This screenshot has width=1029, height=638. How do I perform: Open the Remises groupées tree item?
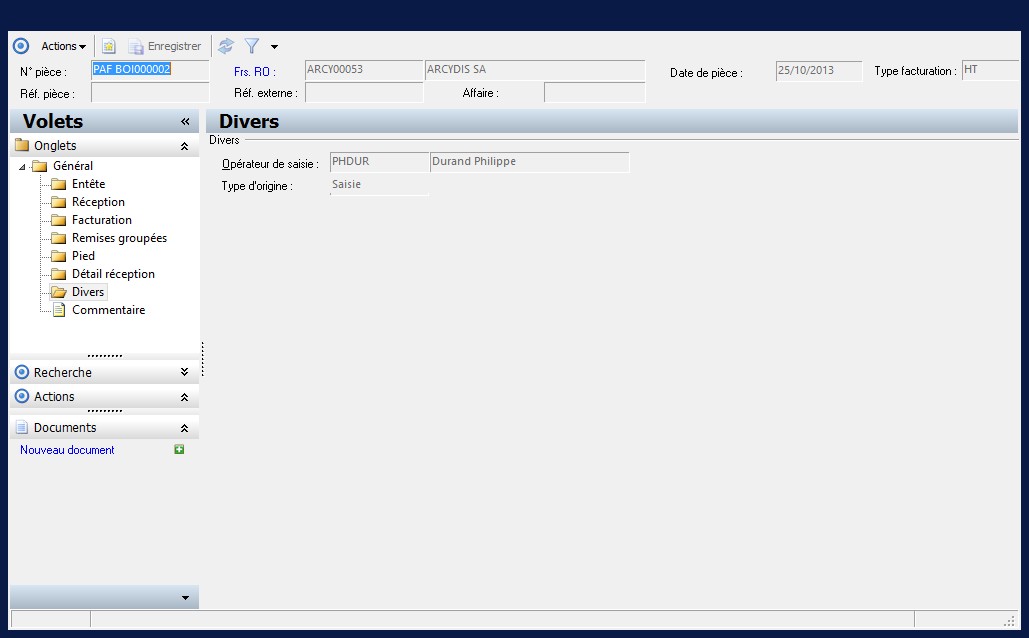click(119, 238)
